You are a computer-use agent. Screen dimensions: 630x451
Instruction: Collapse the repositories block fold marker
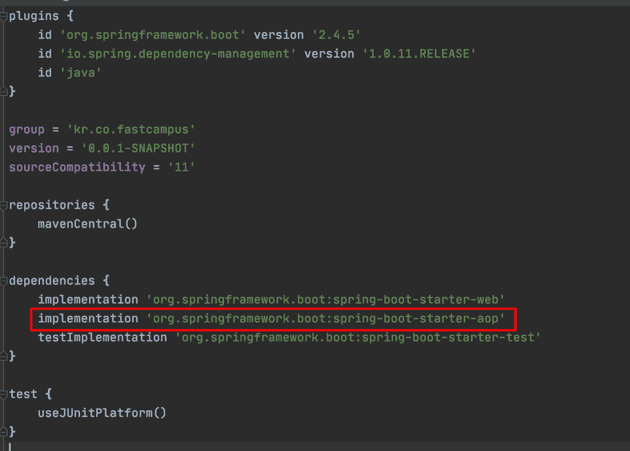click(4, 205)
